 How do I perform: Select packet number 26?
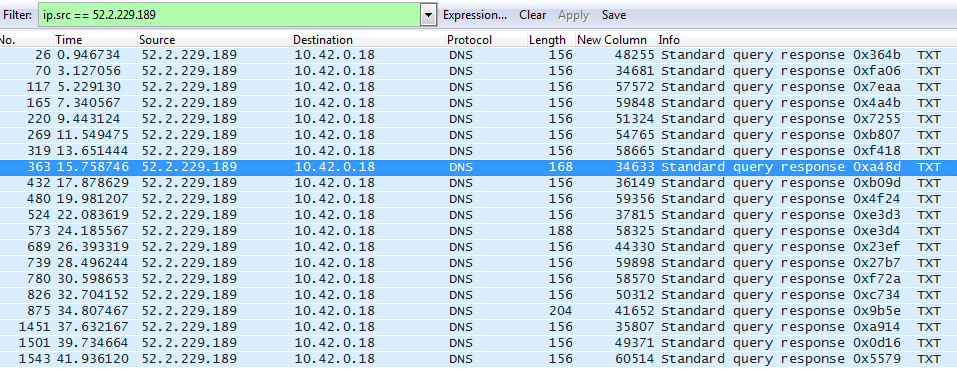click(x=478, y=56)
